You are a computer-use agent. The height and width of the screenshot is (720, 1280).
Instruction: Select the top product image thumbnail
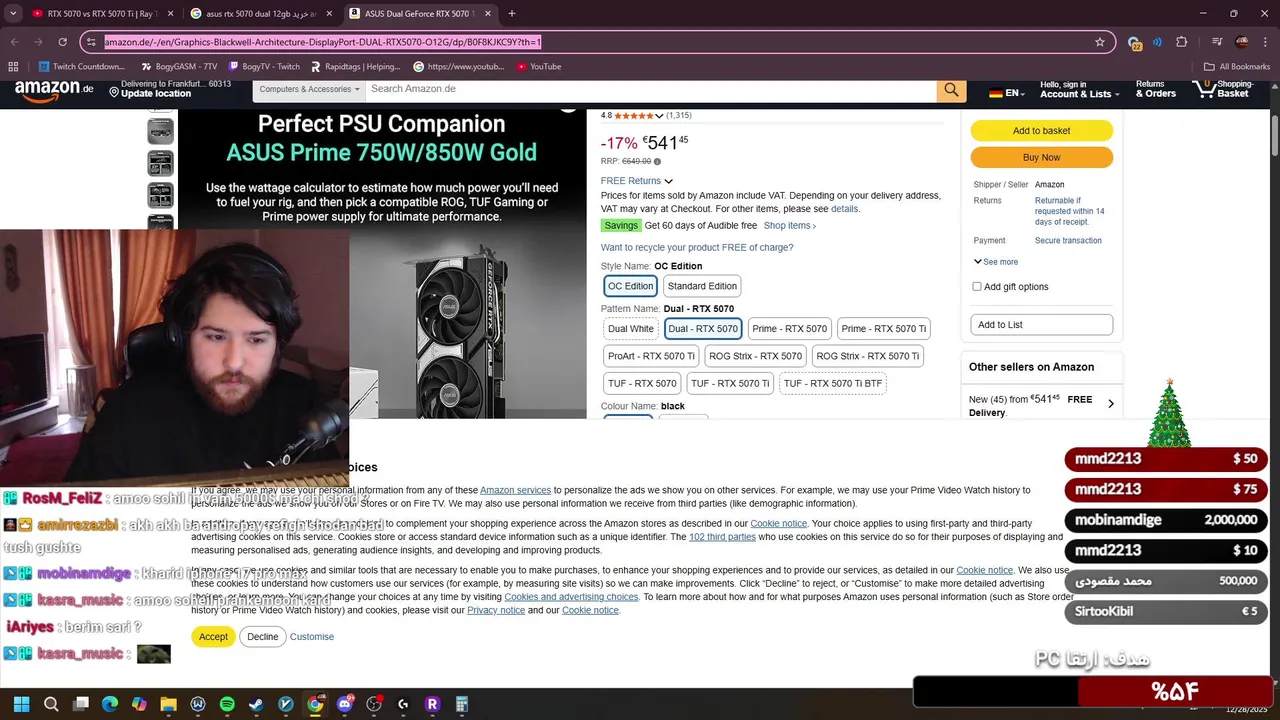[160, 131]
